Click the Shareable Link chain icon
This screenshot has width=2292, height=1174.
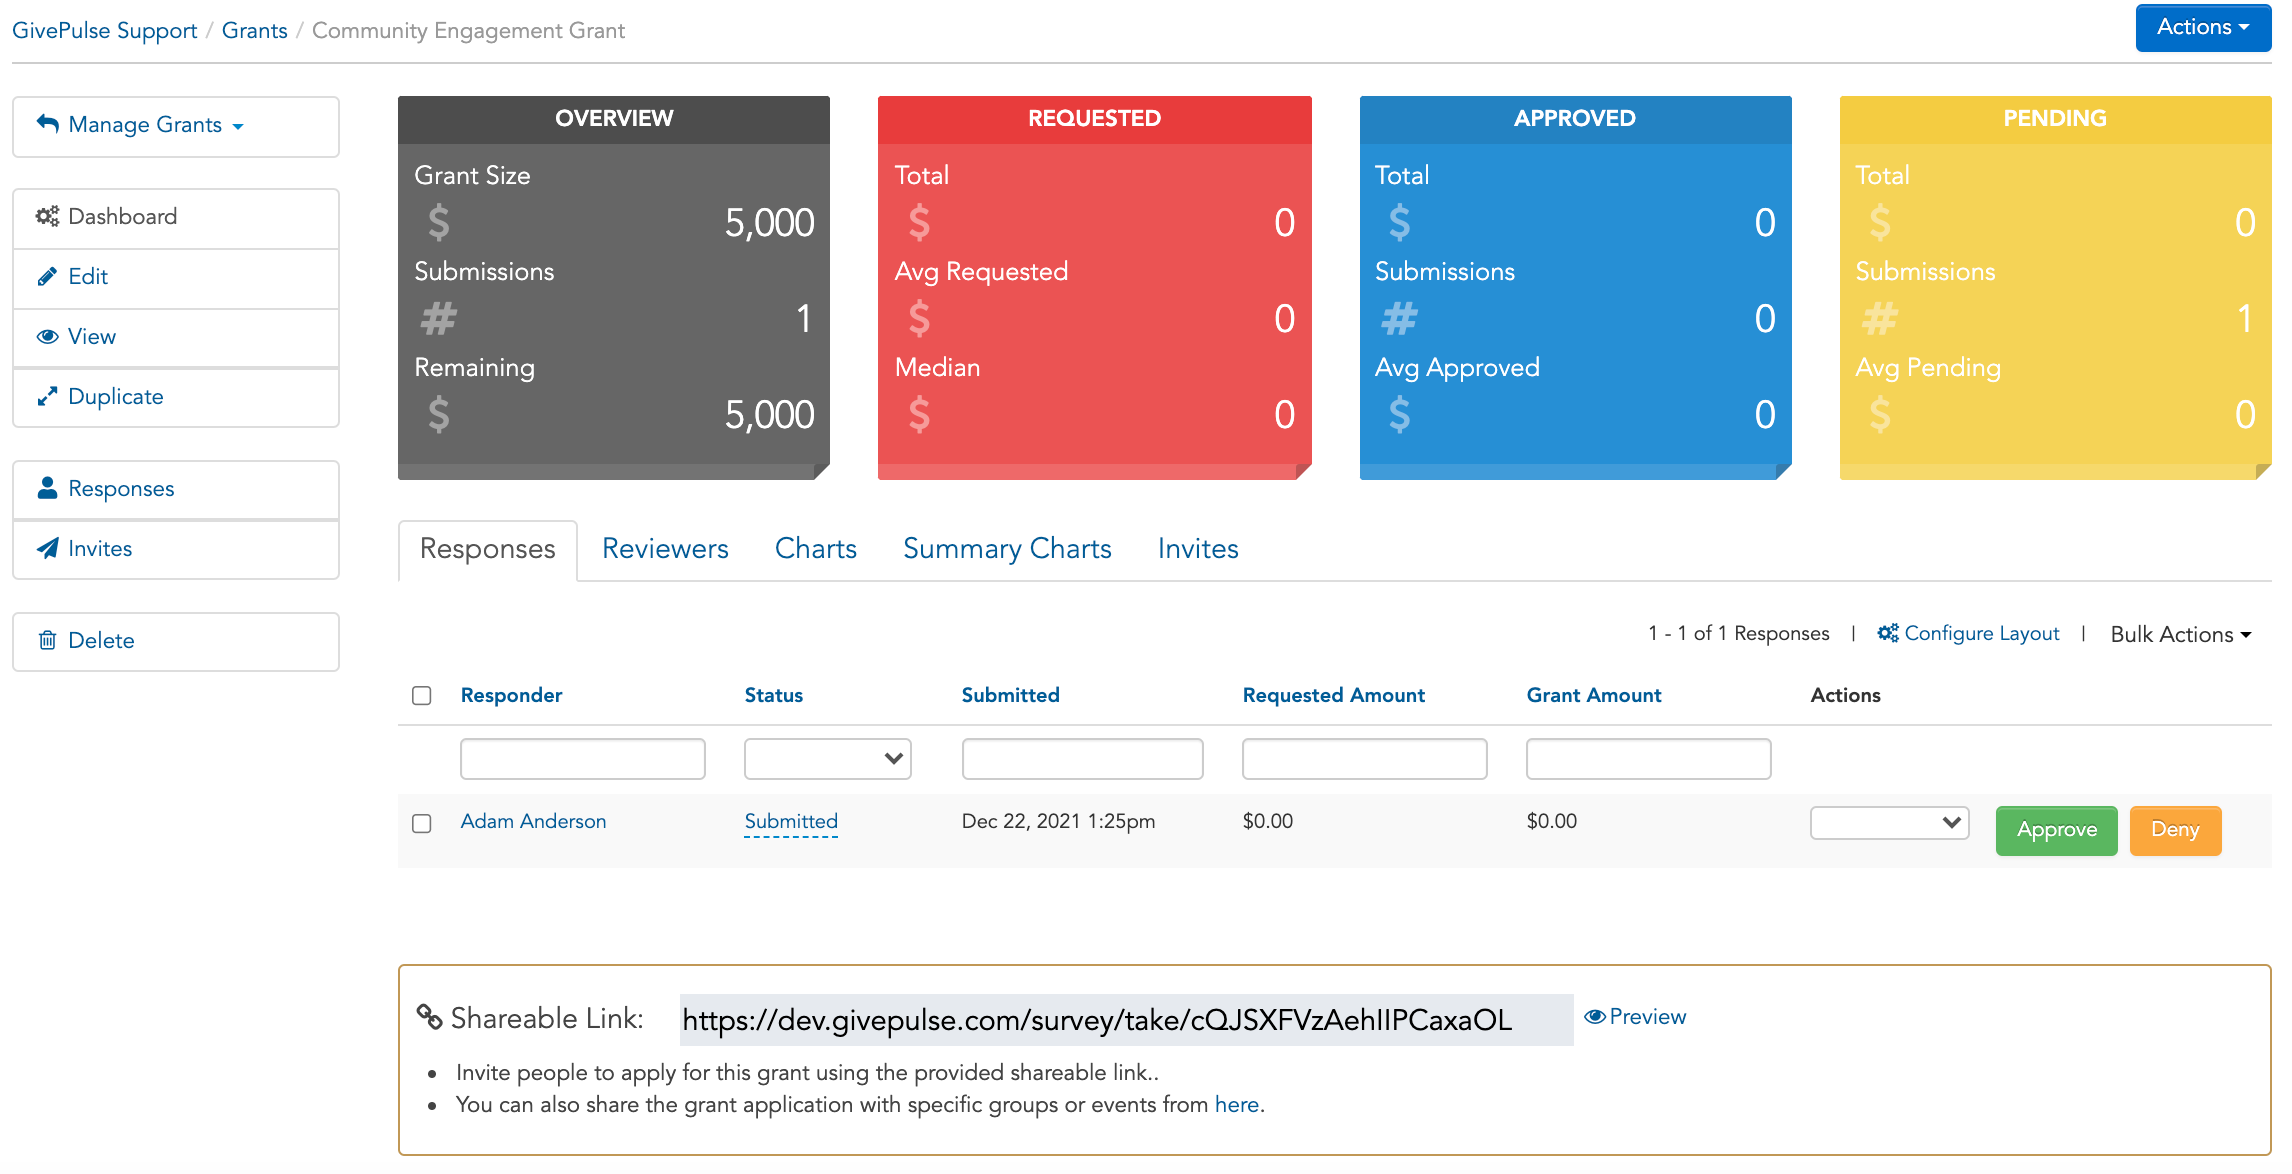click(429, 1017)
